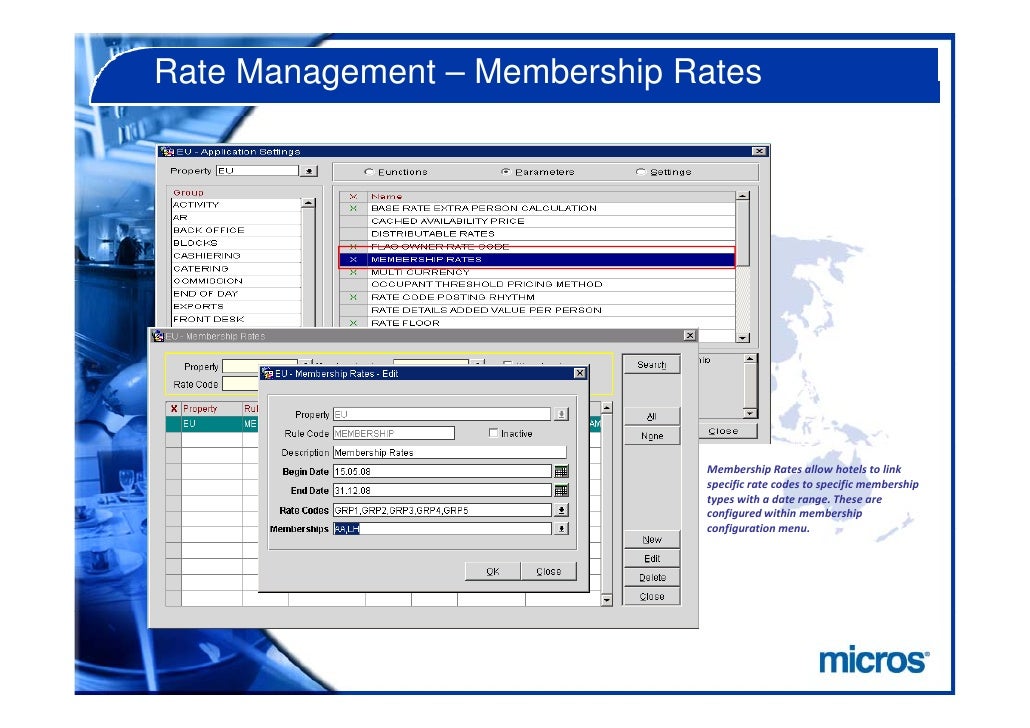Click the New button

(652, 539)
